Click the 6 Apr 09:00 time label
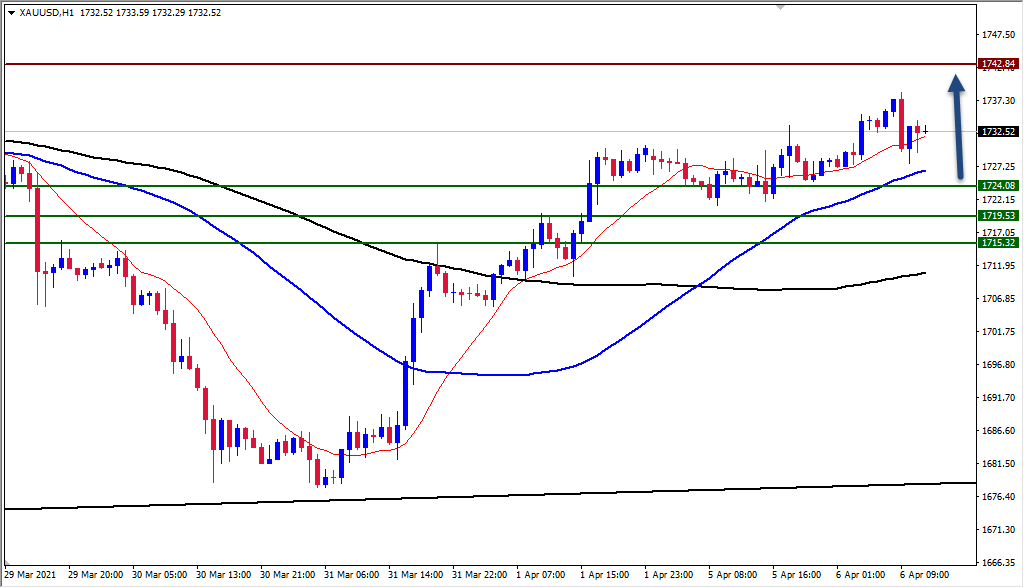 (925, 575)
